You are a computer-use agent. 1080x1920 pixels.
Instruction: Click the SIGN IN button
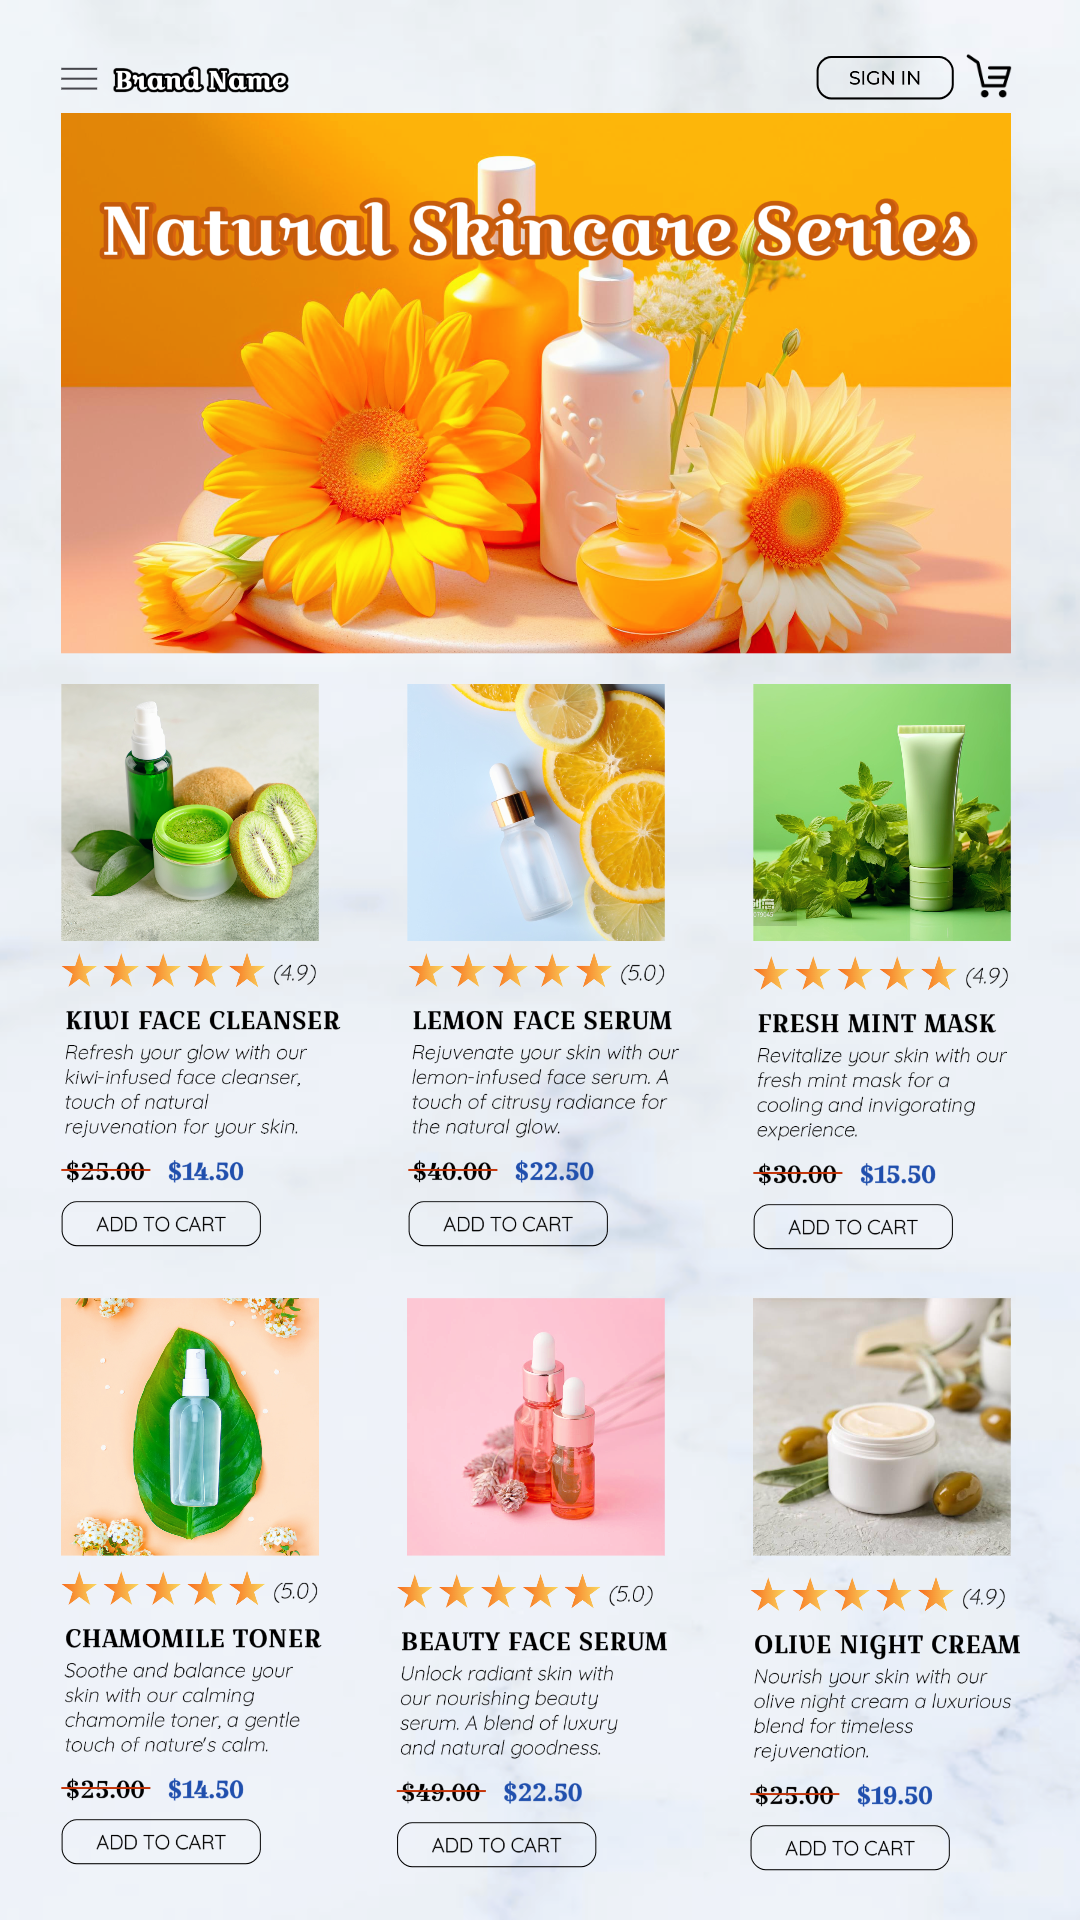tap(885, 78)
